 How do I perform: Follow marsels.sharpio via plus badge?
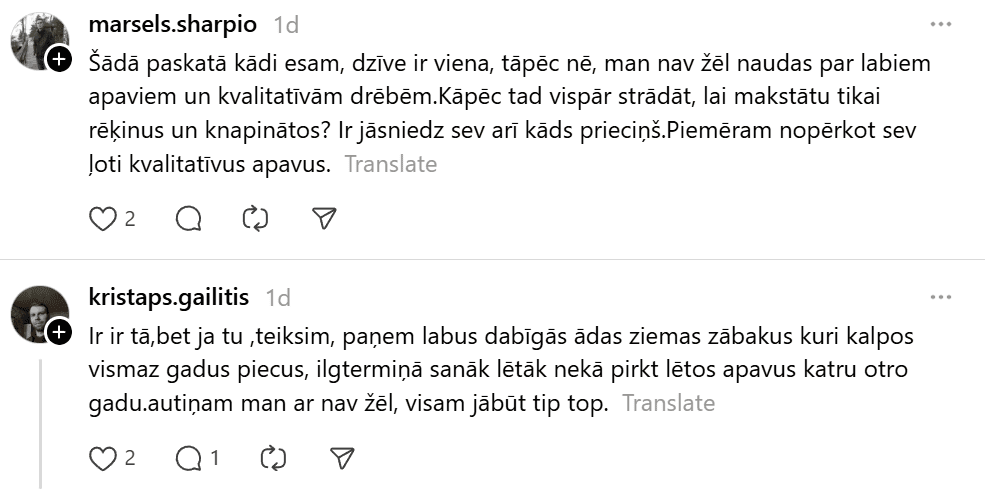59,60
